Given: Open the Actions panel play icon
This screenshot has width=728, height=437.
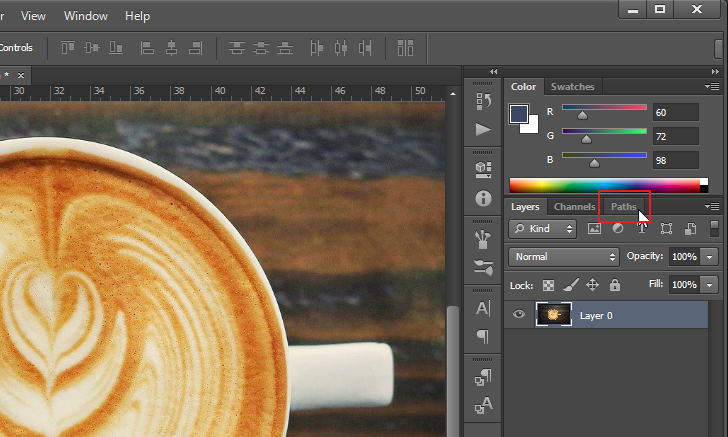Looking at the screenshot, I should pos(483,129).
